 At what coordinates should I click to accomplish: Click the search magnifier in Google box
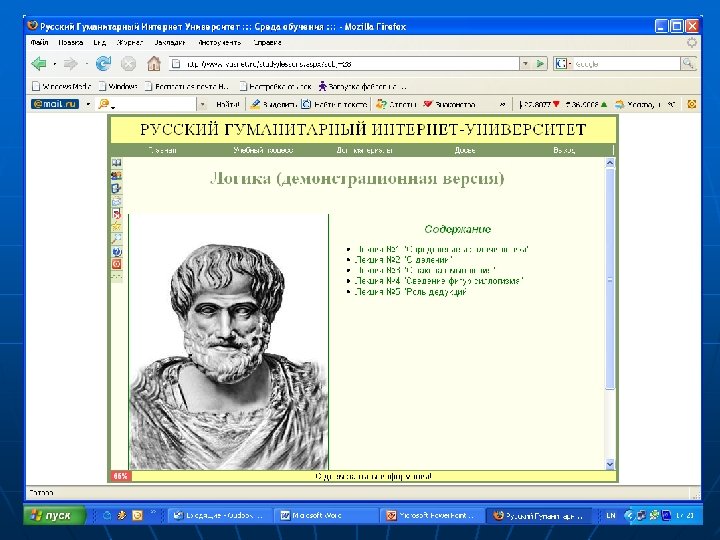click(688, 63)
